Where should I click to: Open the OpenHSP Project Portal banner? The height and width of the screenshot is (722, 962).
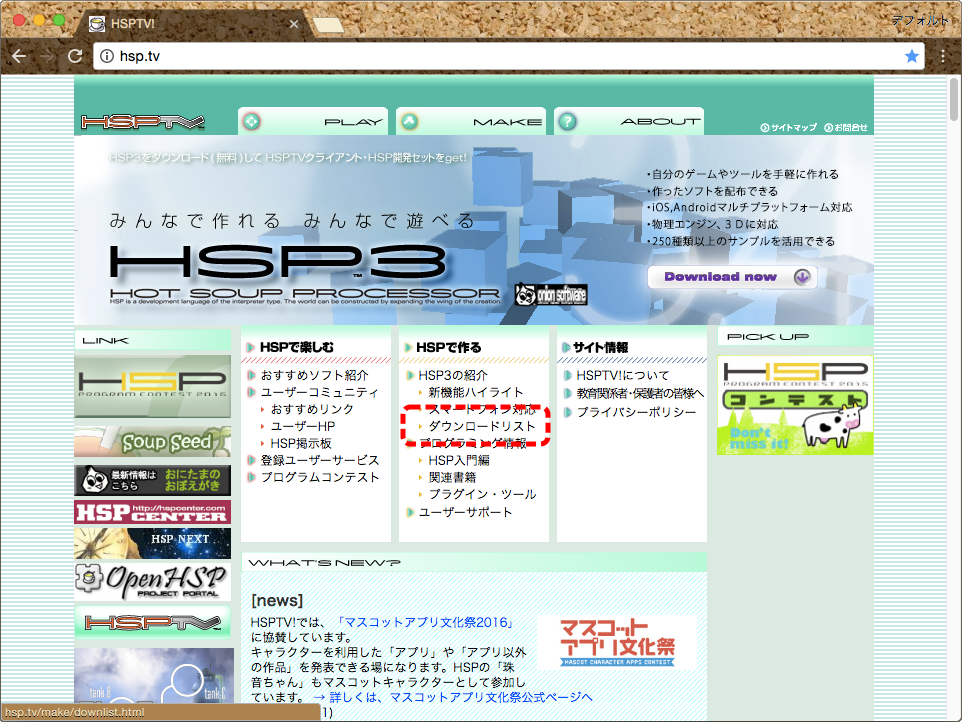point(153,581)
